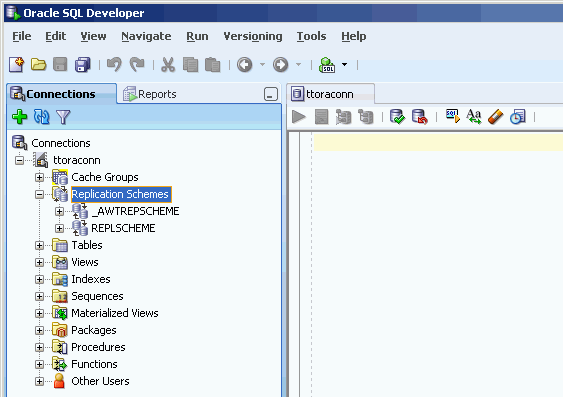
Task: Add a new connection with green plus
Action: [x=19, y=117]
